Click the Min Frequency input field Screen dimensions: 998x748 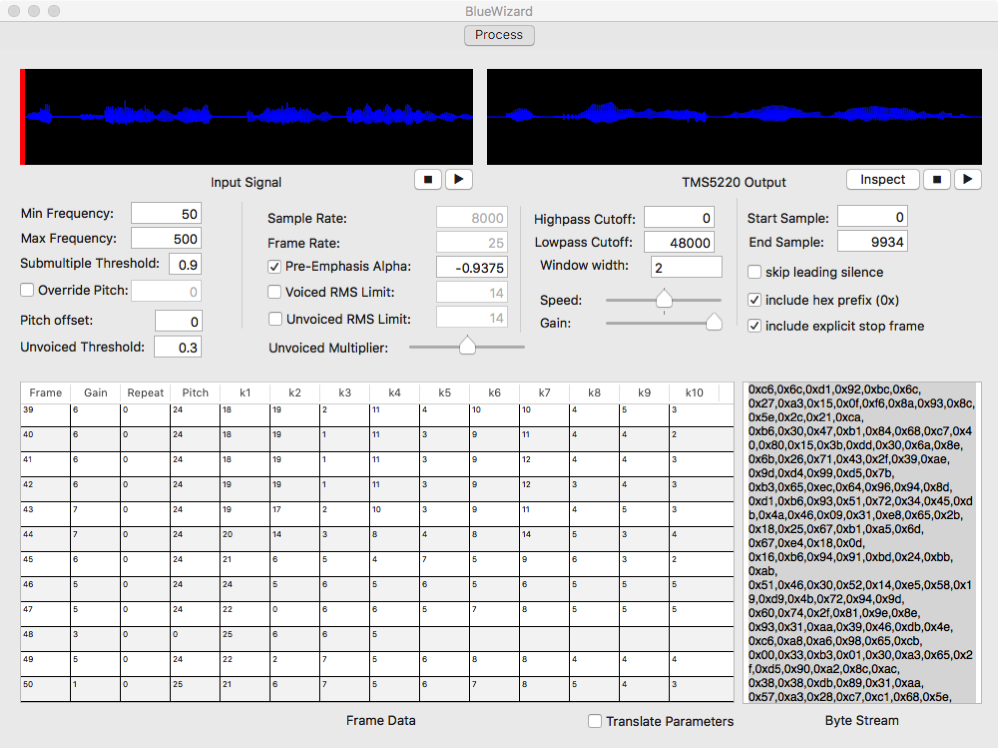coord(166,213)
